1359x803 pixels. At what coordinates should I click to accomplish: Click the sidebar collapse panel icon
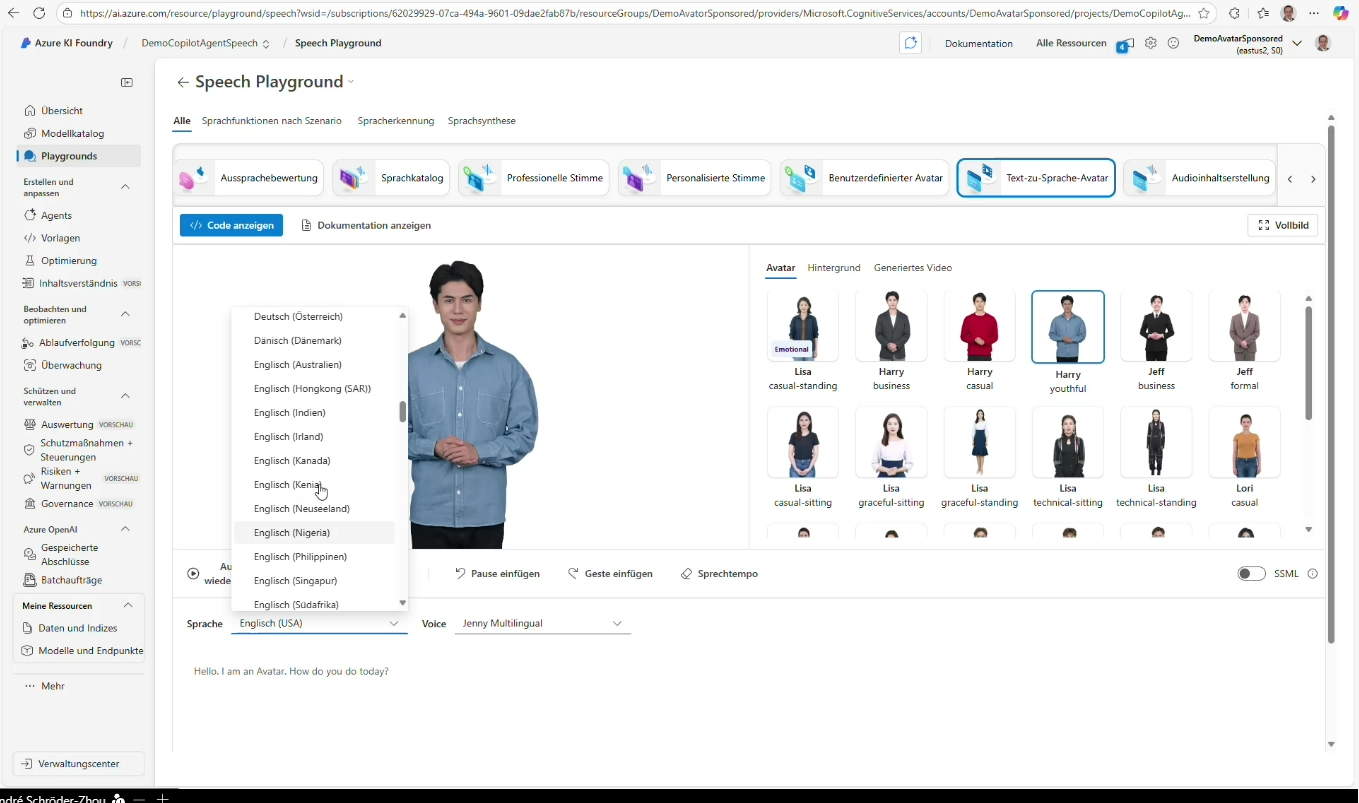pos(127,83)
